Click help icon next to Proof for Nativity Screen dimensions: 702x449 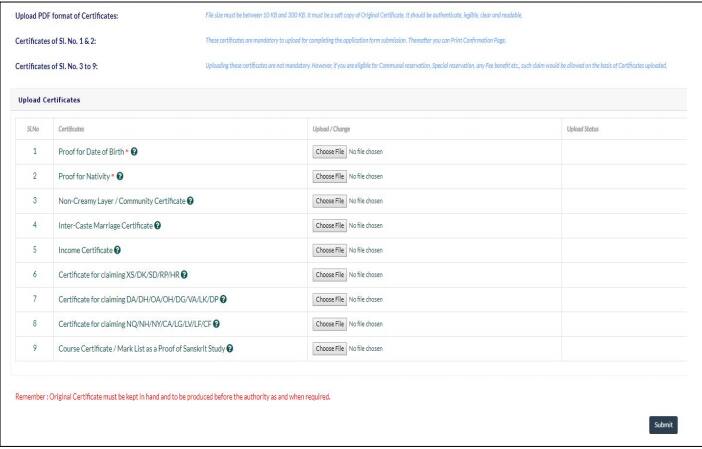coord(120,176)
